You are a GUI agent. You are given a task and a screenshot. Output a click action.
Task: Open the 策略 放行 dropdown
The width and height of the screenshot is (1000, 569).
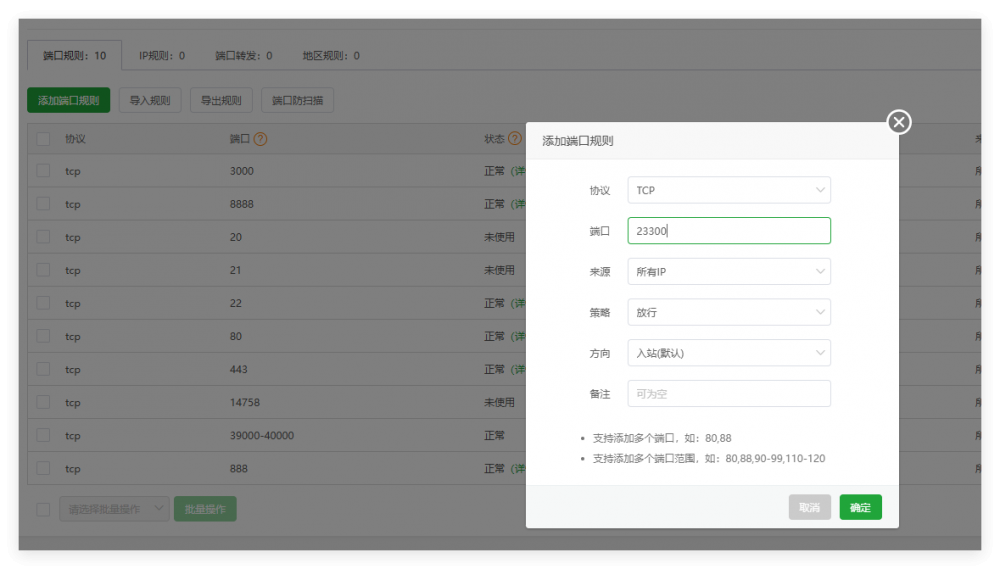click(728, 313)
